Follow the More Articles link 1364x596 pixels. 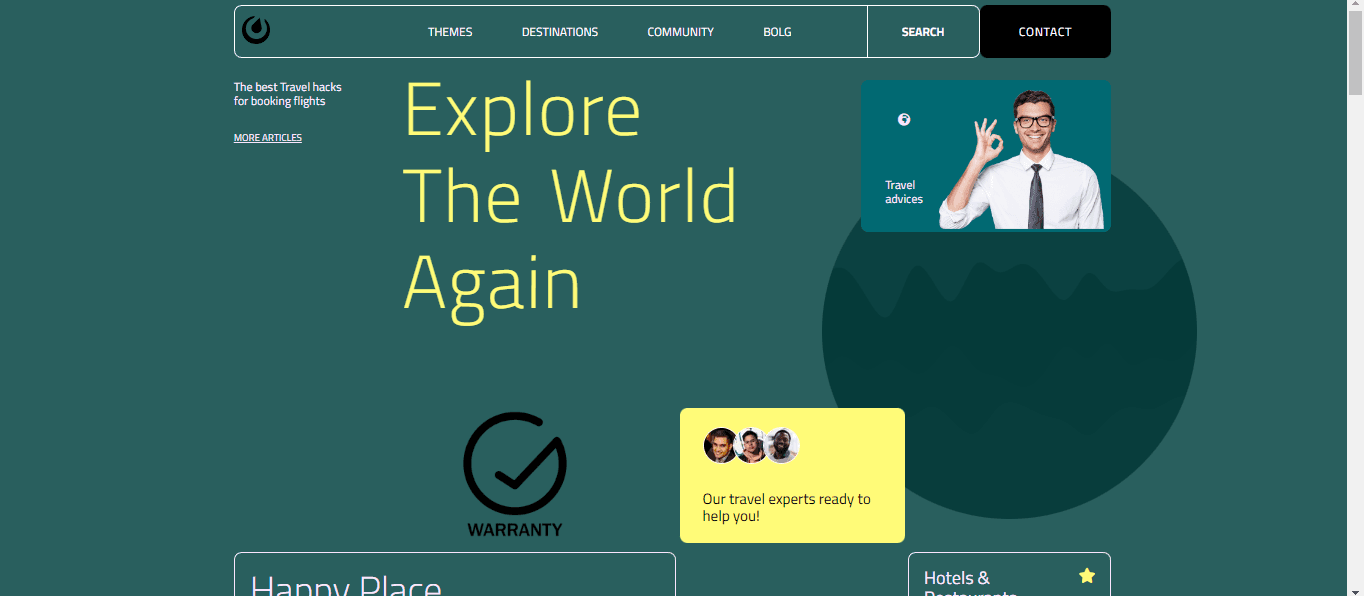(267, 138)
